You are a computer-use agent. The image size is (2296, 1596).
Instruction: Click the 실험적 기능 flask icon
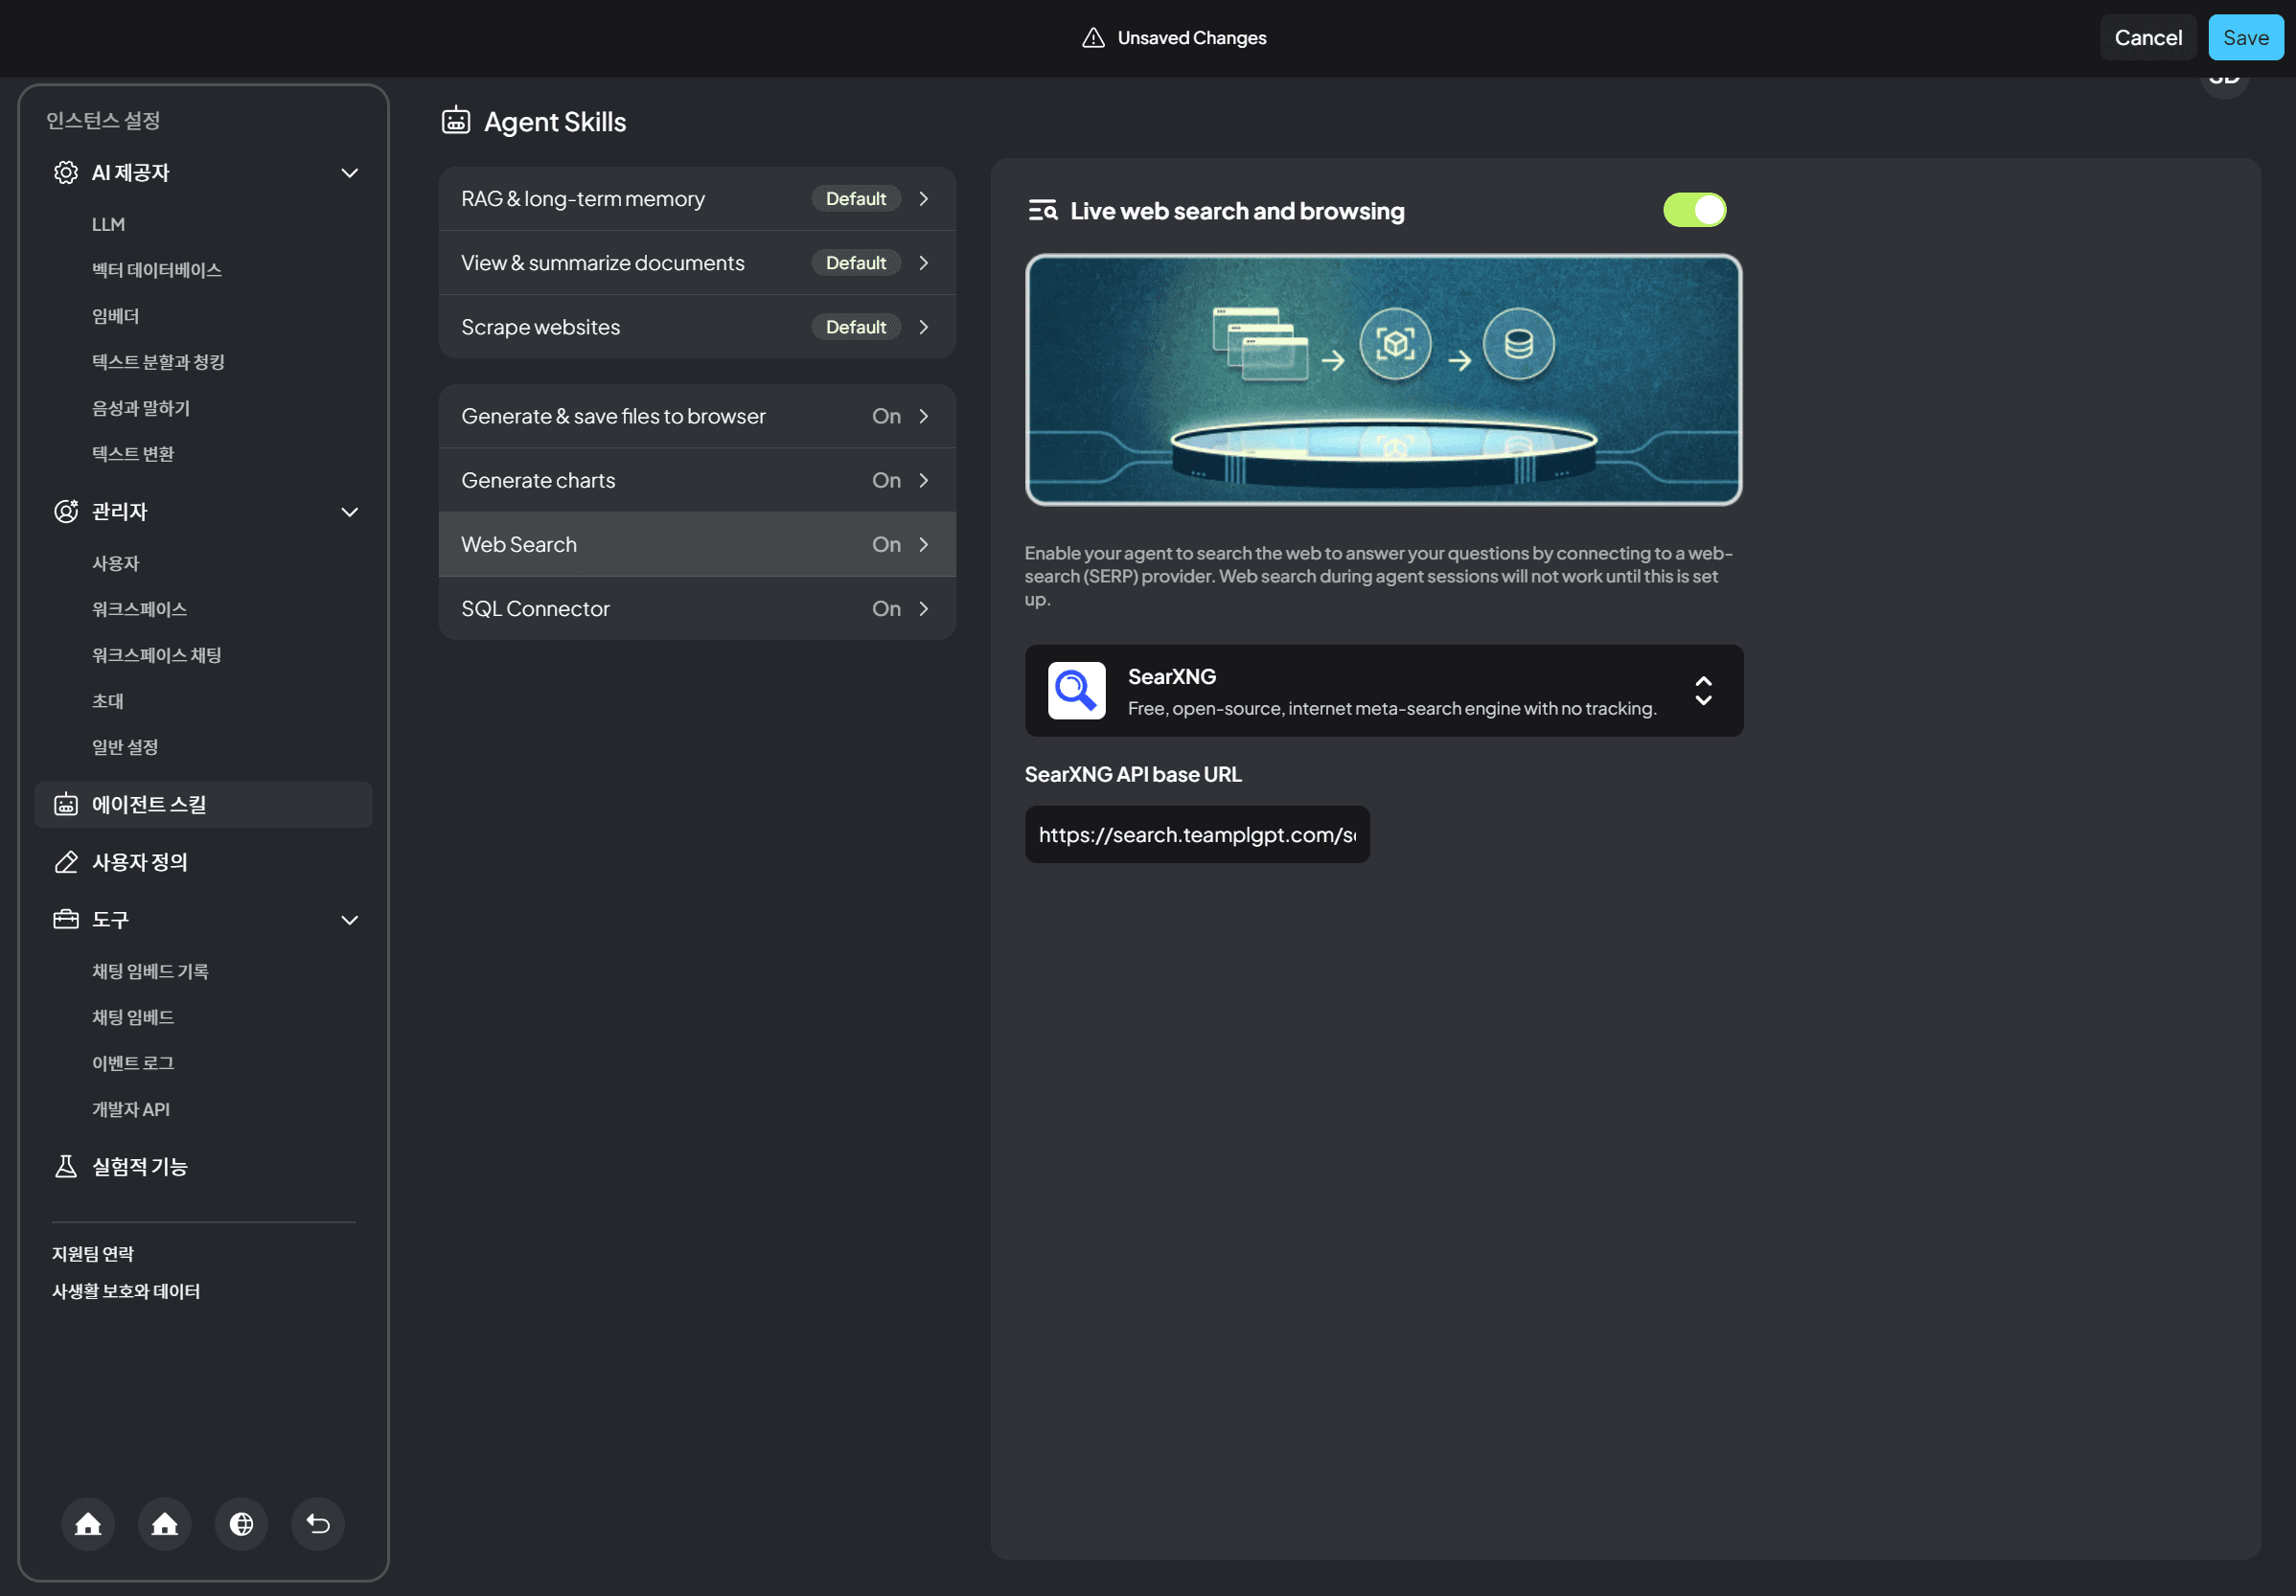(x=66, y=1166)
